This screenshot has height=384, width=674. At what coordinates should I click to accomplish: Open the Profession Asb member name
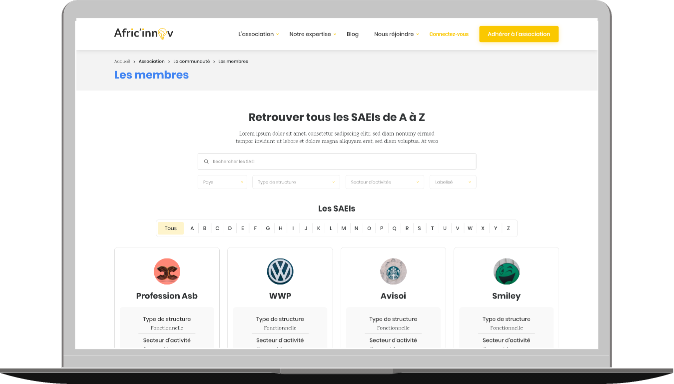[167, 296]
